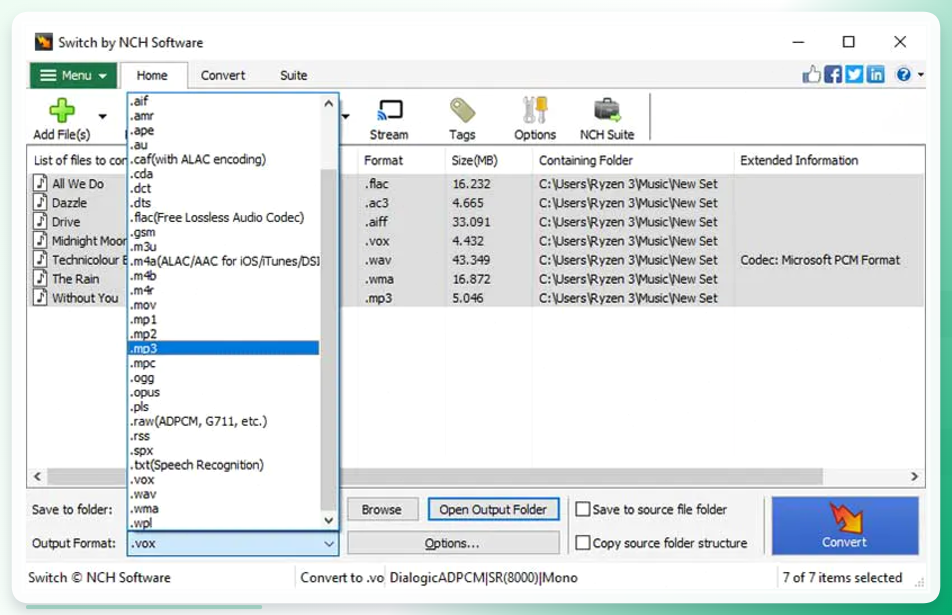This screenshot has width=952, height=615.
Task: Click the format list scroll up arrow
Action: pos(328,103)
